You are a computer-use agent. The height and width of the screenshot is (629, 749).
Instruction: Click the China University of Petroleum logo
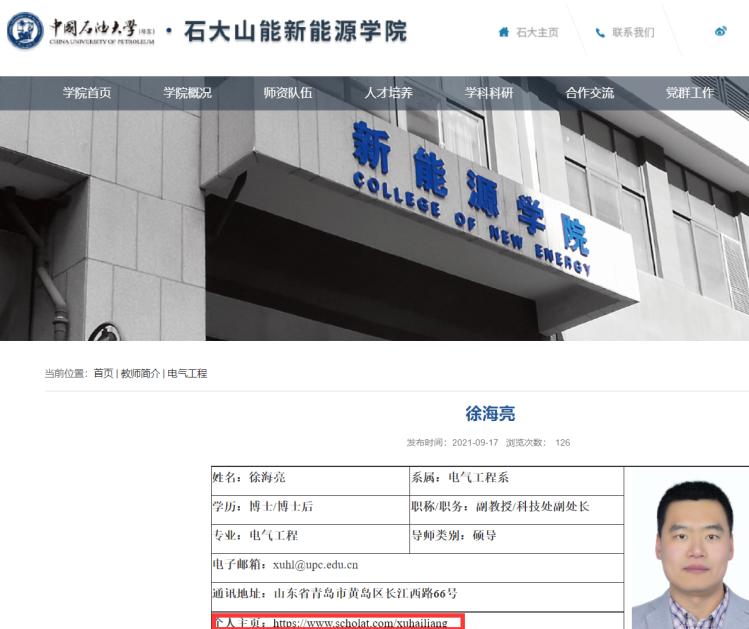pyautogui.click(x=80, y=32)
